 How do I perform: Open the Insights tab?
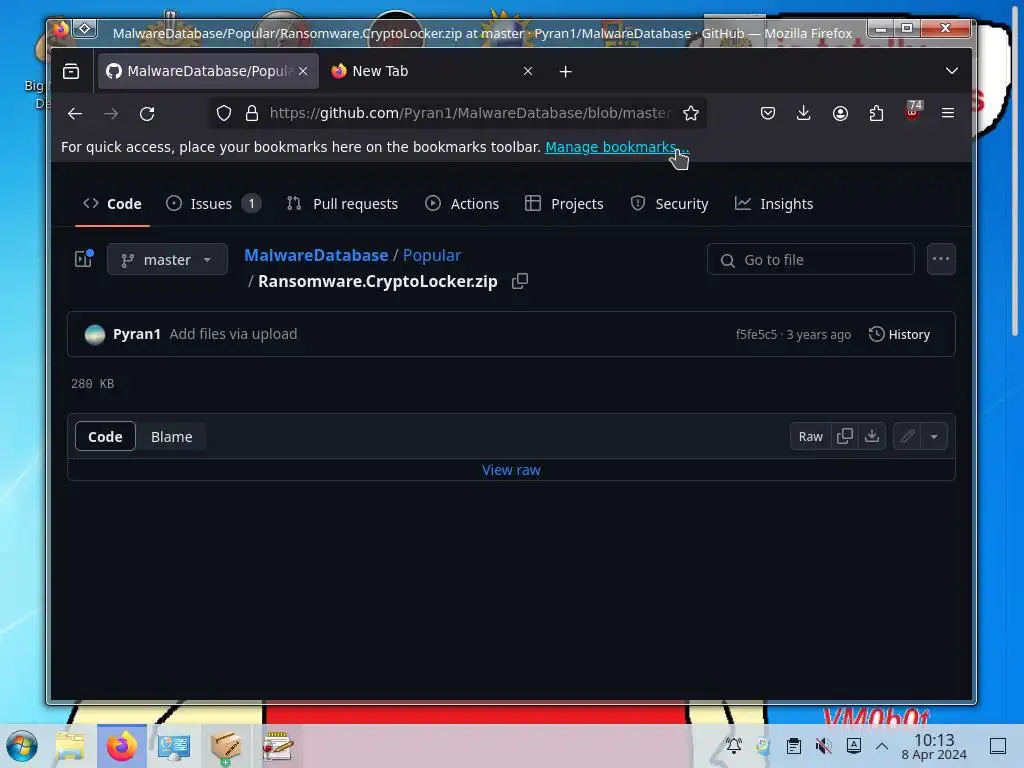coord(774,204)
